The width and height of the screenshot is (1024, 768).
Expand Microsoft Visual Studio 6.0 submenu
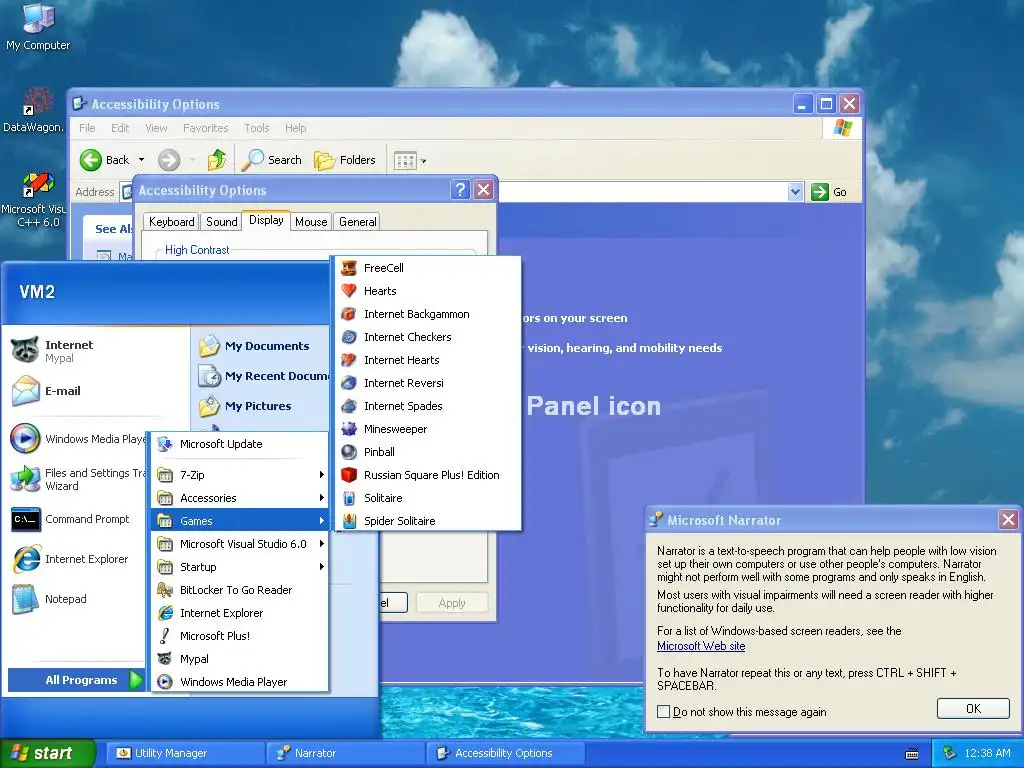pos(240,543)
